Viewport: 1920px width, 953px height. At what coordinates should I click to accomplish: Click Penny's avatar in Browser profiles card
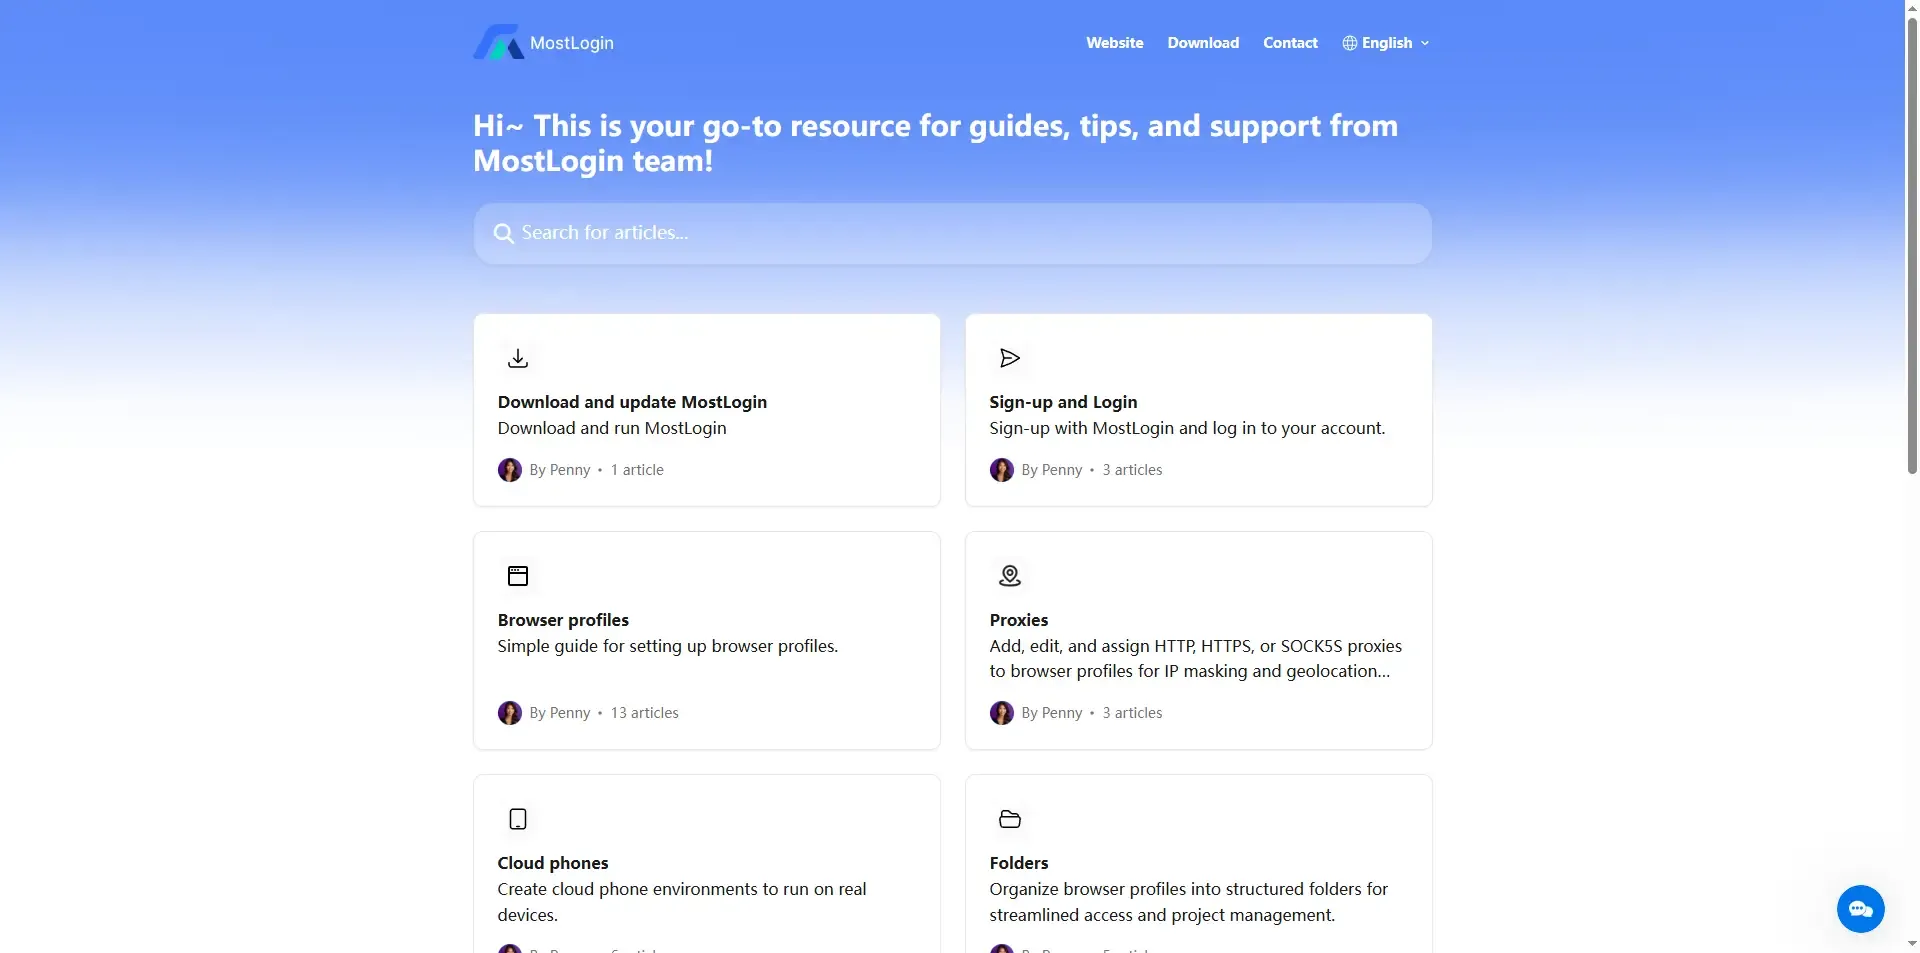pyautogui.click(x=510, y=713)
